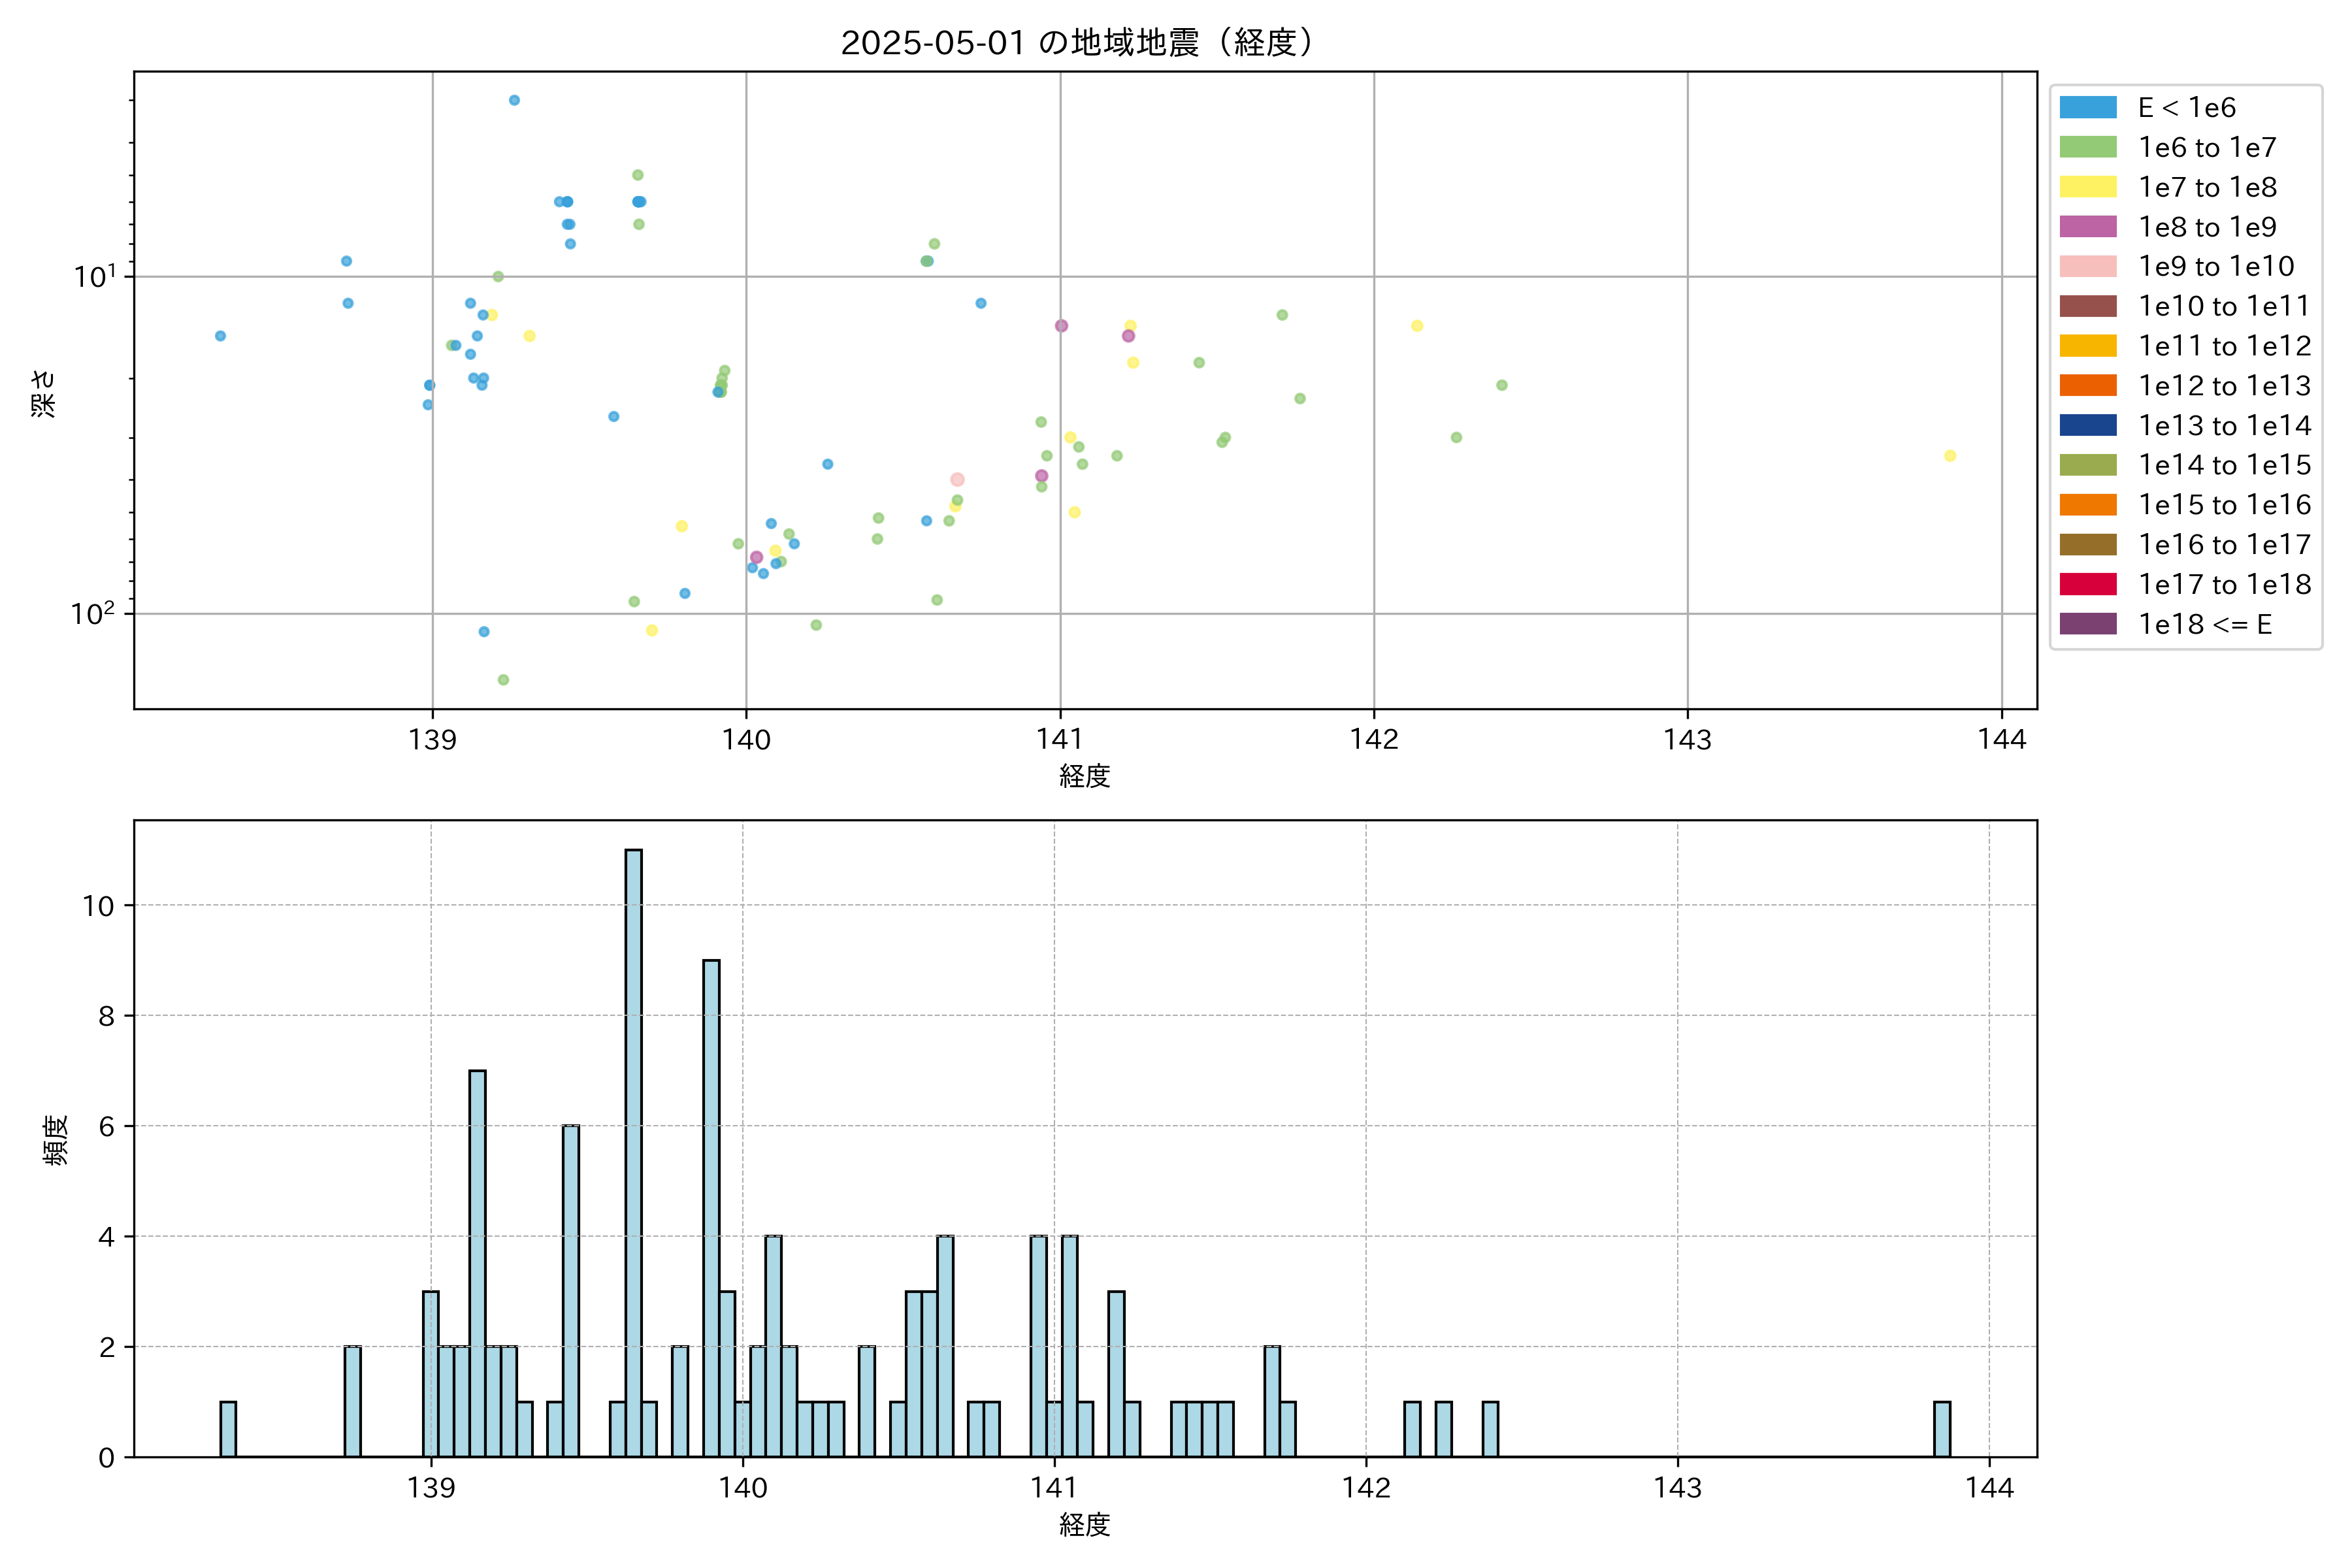Click the isolated rightmost histogram bar
The height and width of the screenshot is (1568, 2352).
point(1942,1429)
